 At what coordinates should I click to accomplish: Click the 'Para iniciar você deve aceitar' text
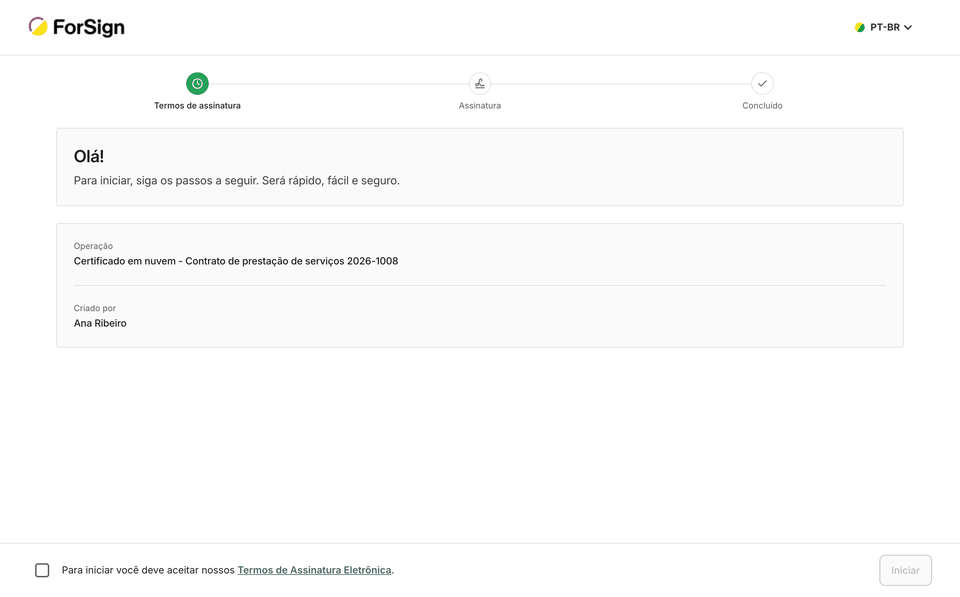[x=148, y=570]
